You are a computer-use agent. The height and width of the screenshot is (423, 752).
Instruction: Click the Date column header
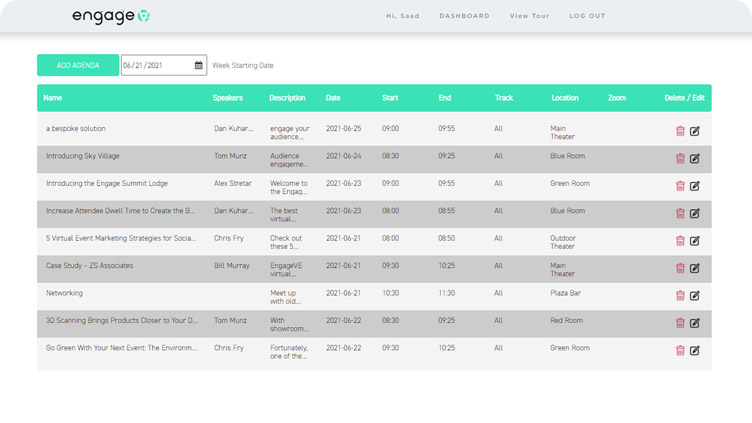(333, 98)
